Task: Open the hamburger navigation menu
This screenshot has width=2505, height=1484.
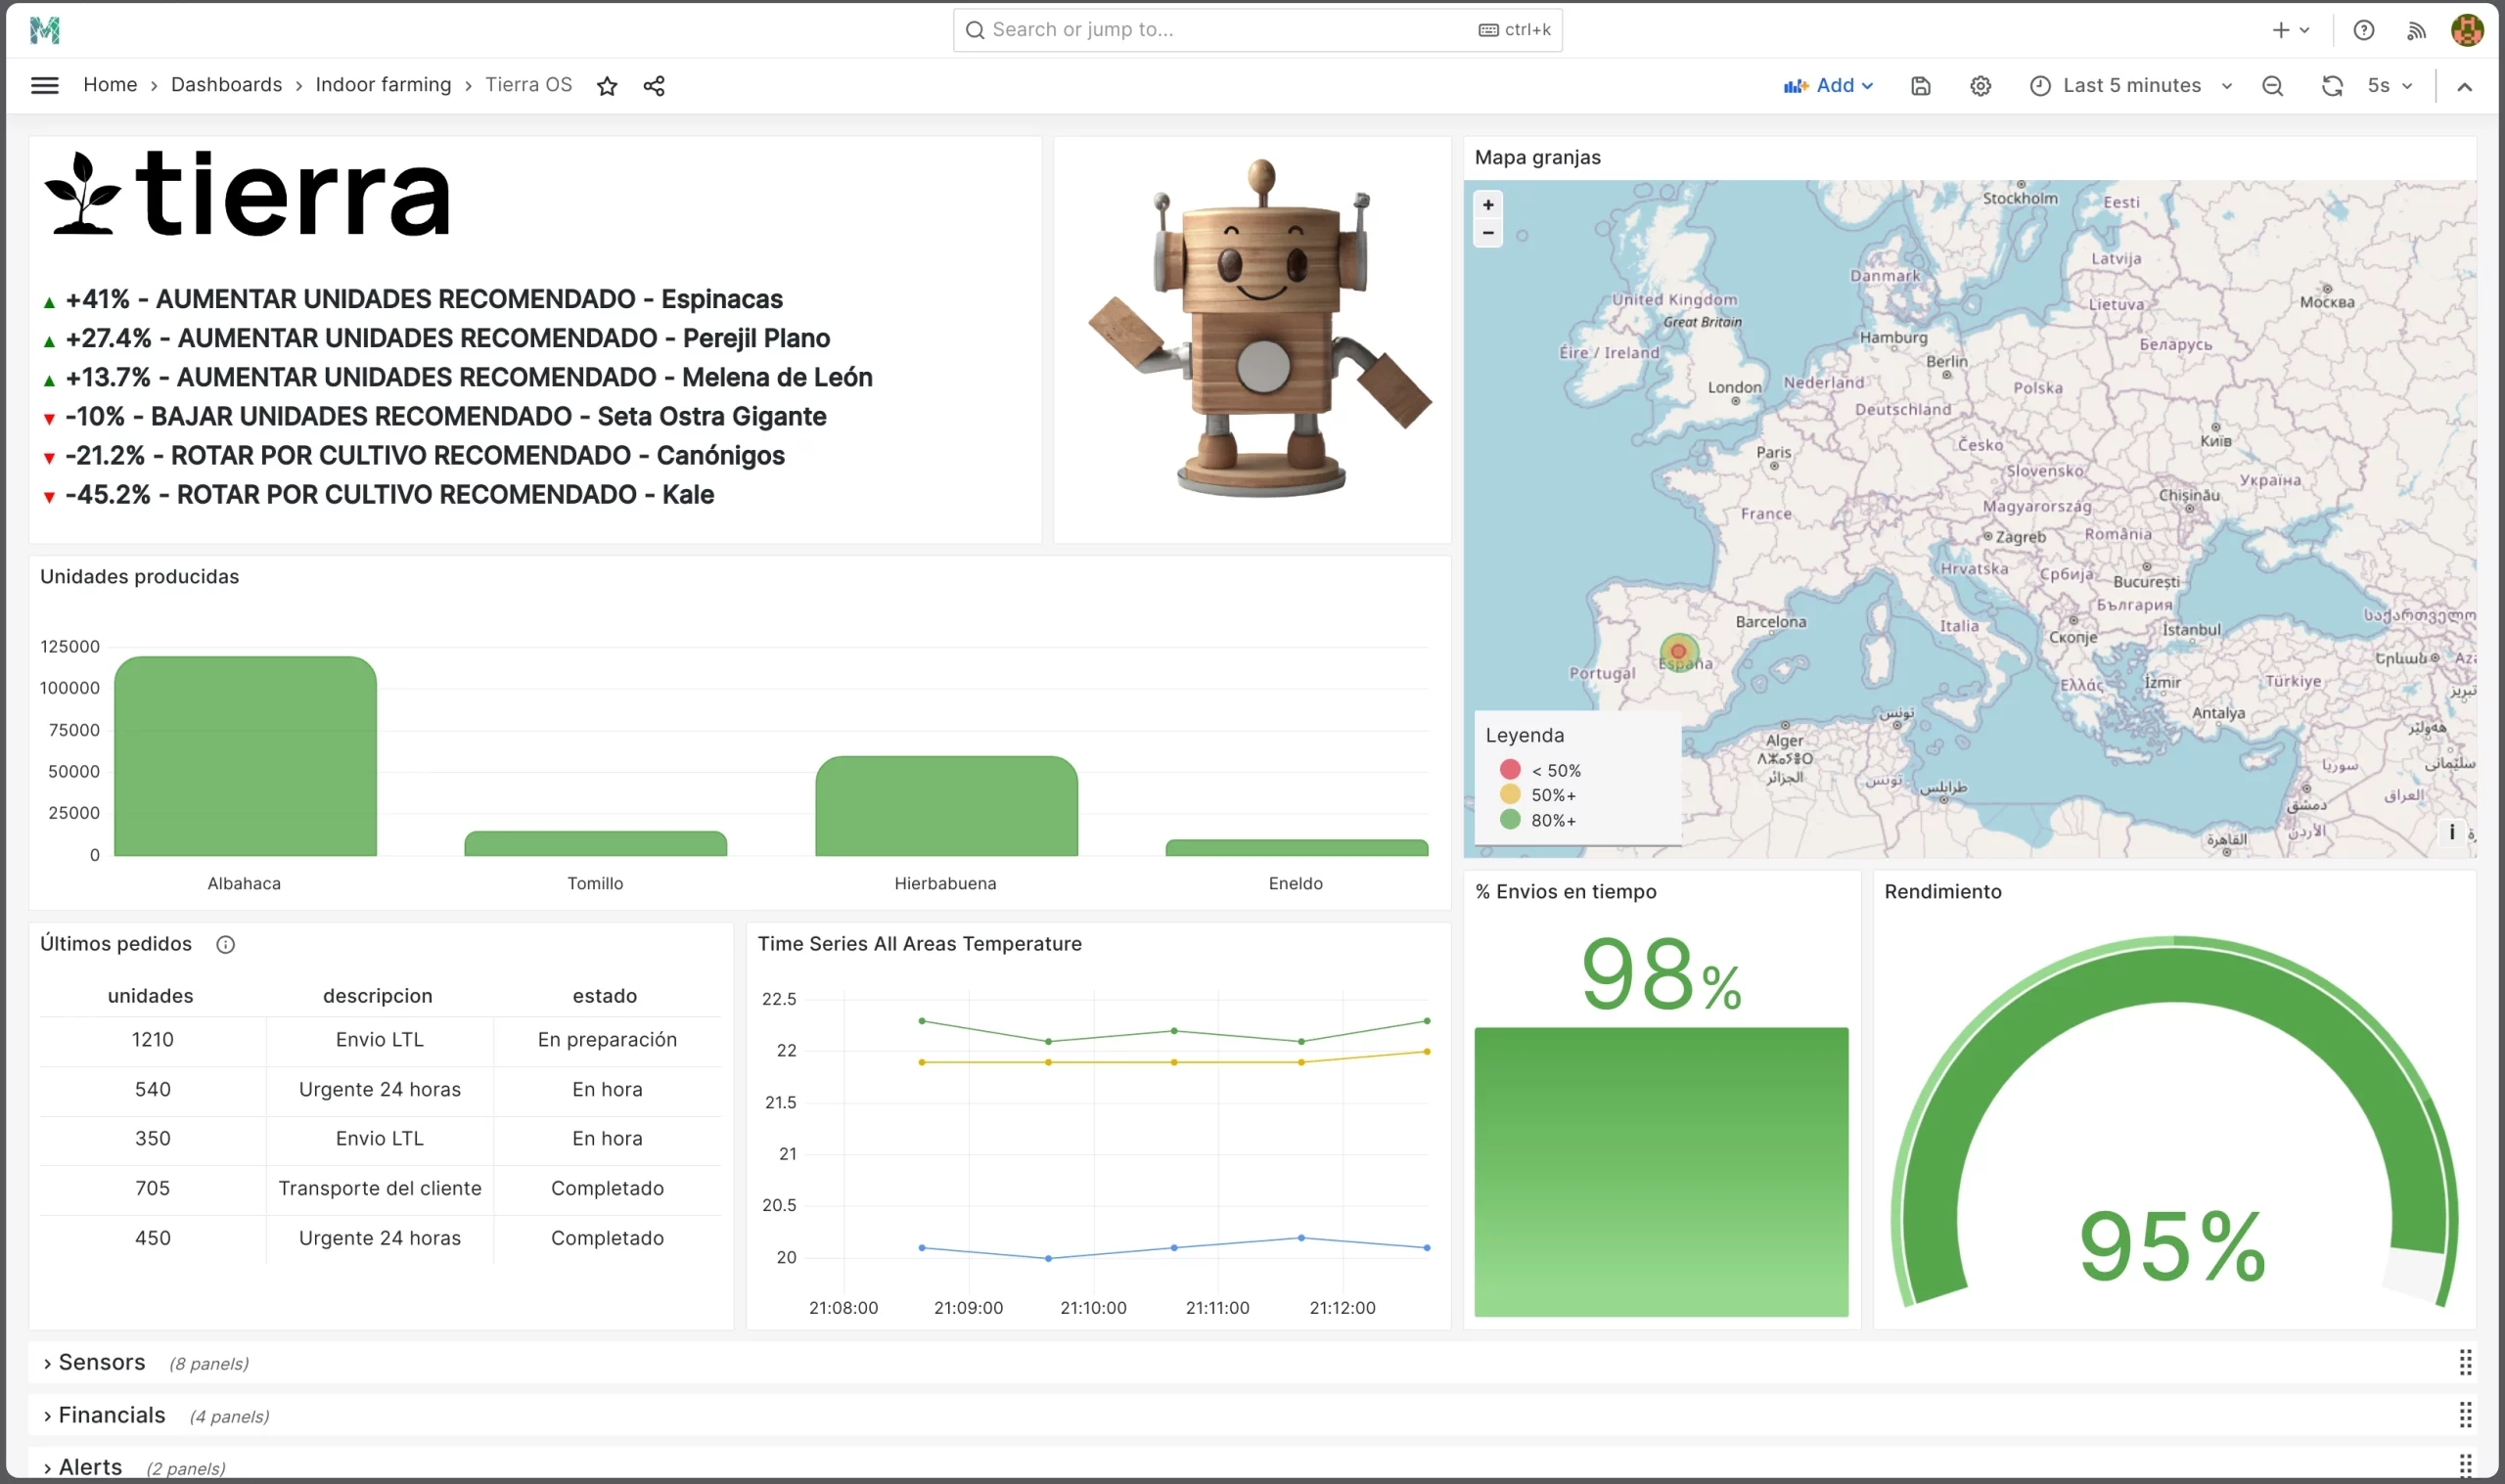Action: pos(45,85)
